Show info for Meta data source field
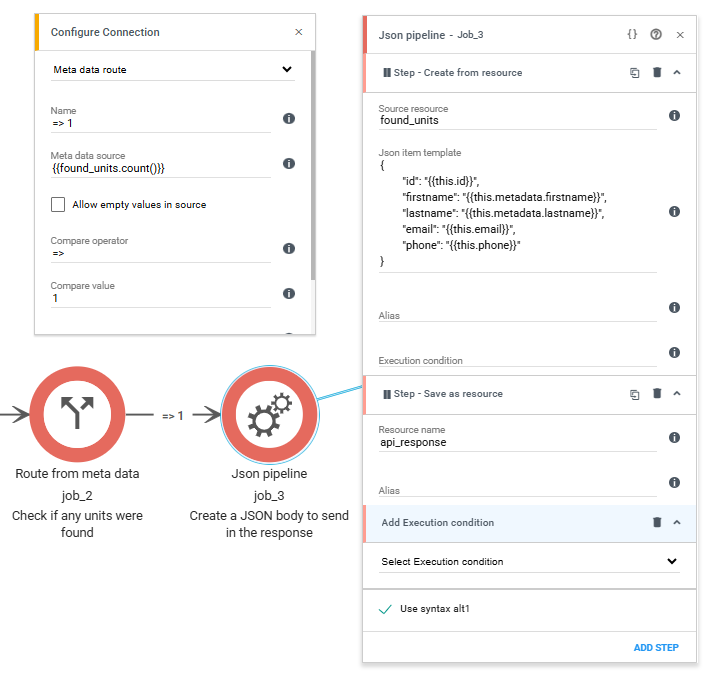The width and height of the screenshot is (706, 673). pyautogui.click(x=289, y=163)
